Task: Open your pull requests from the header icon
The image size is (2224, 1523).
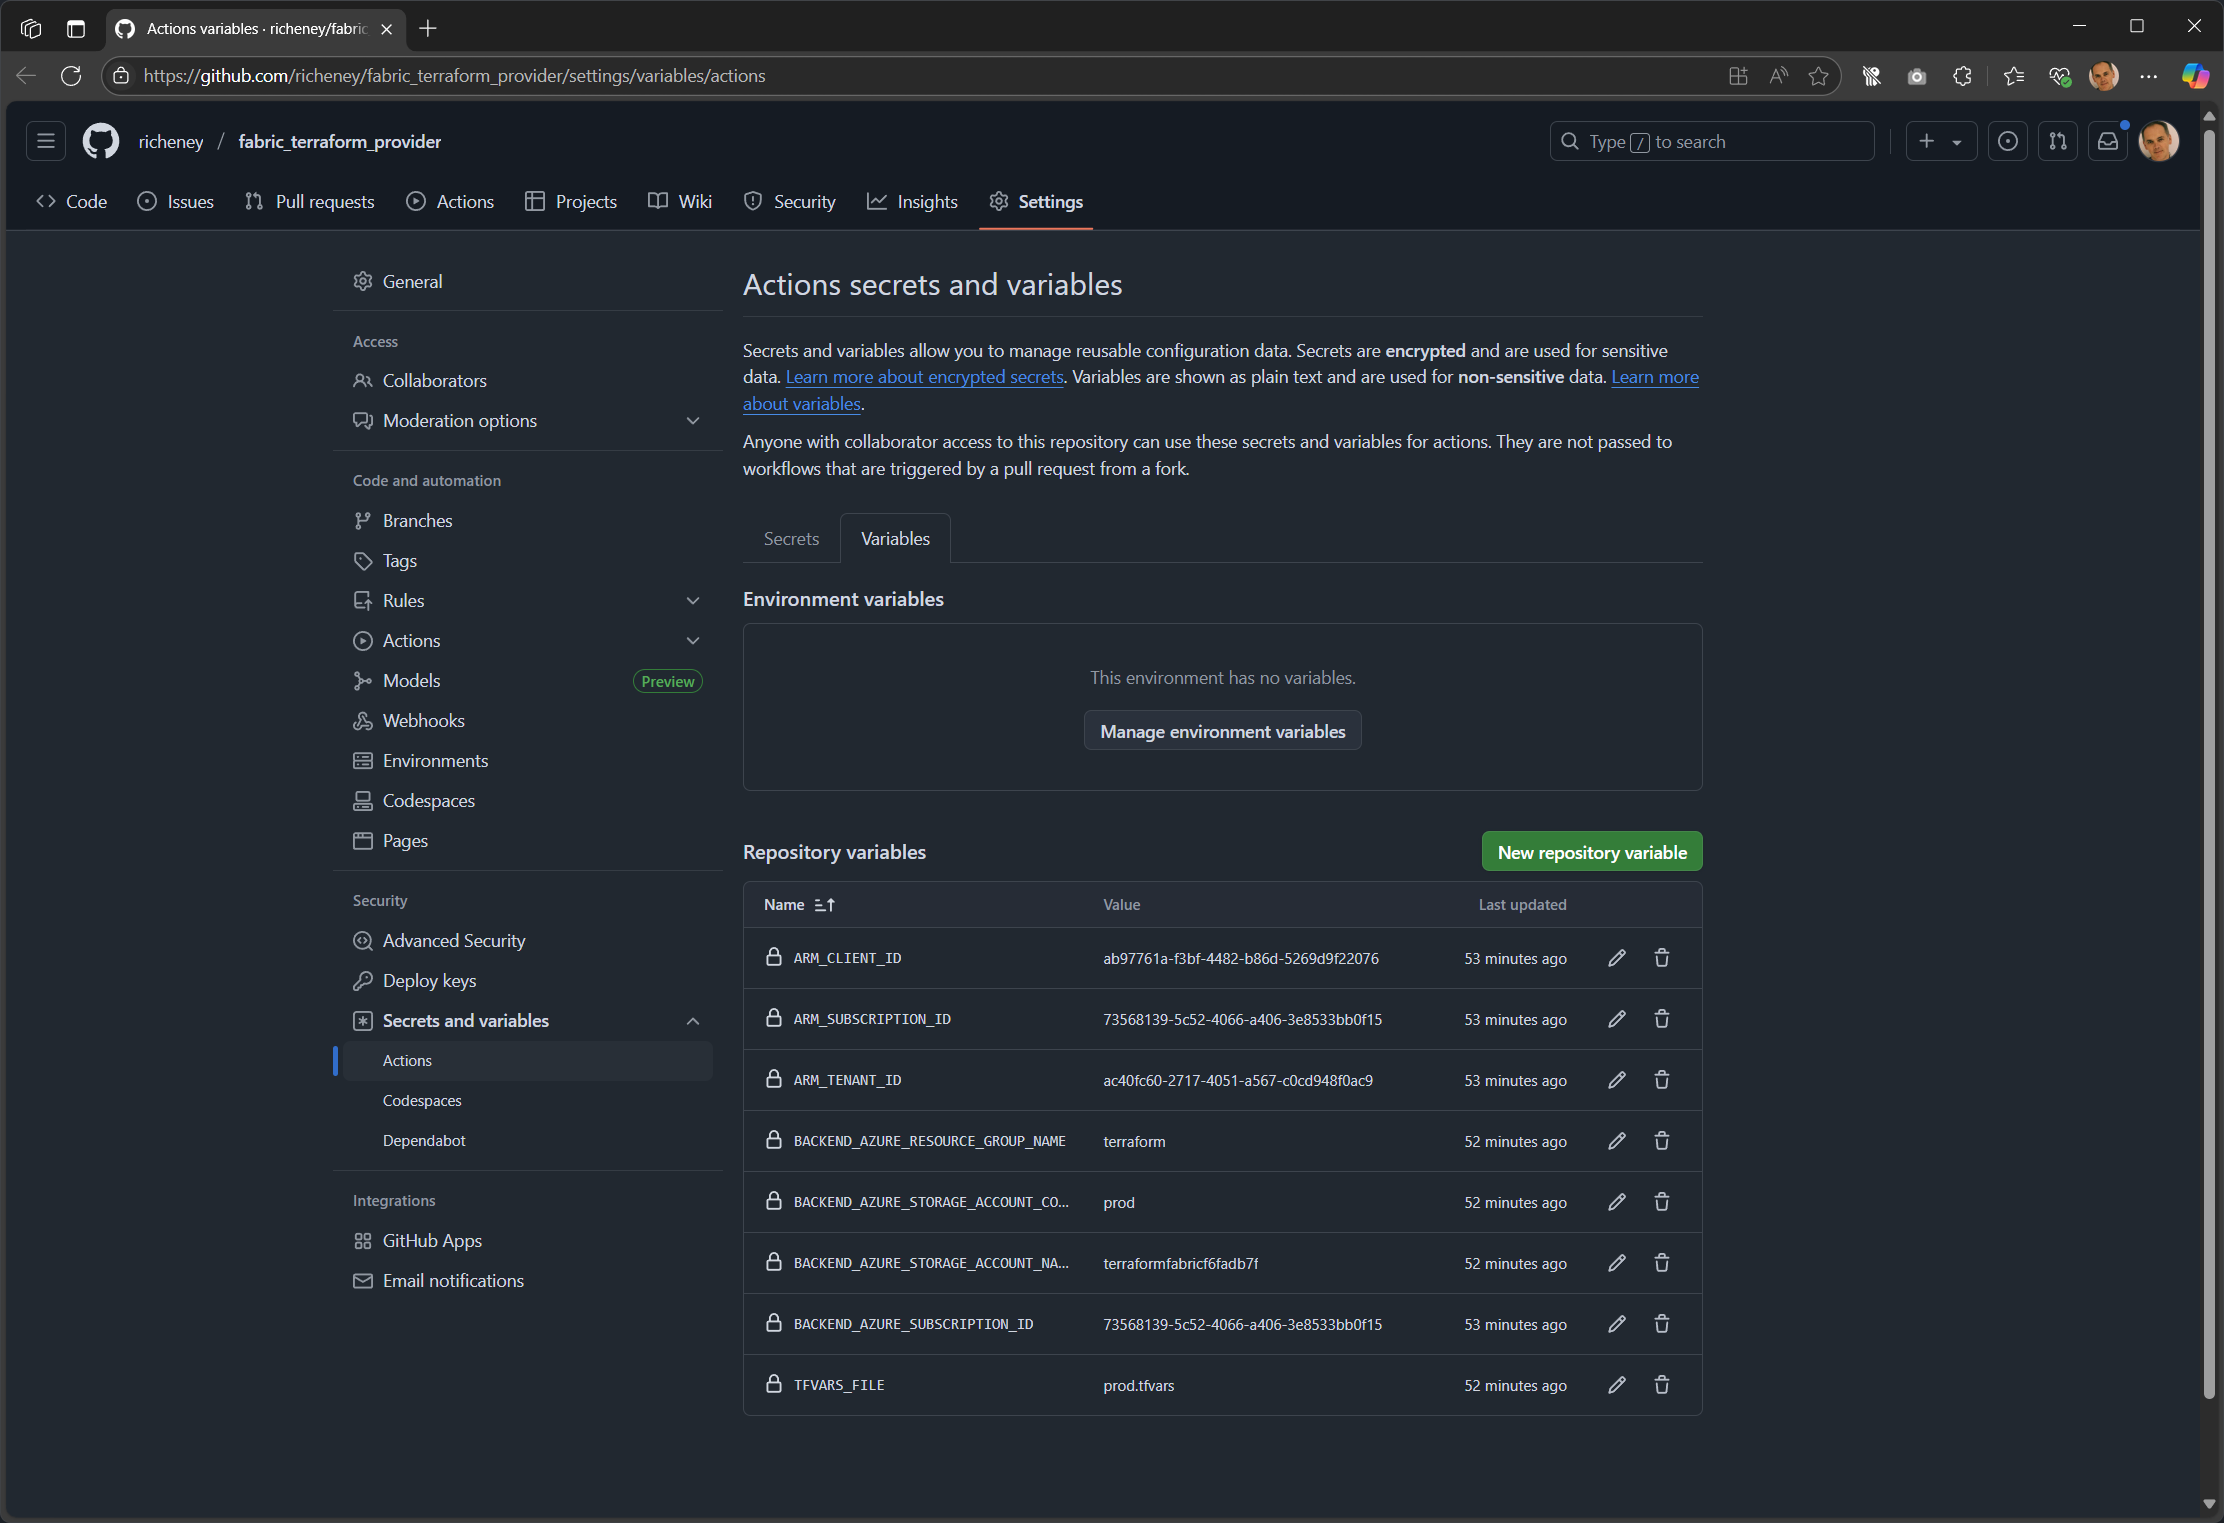Action: click(2057, 141)
